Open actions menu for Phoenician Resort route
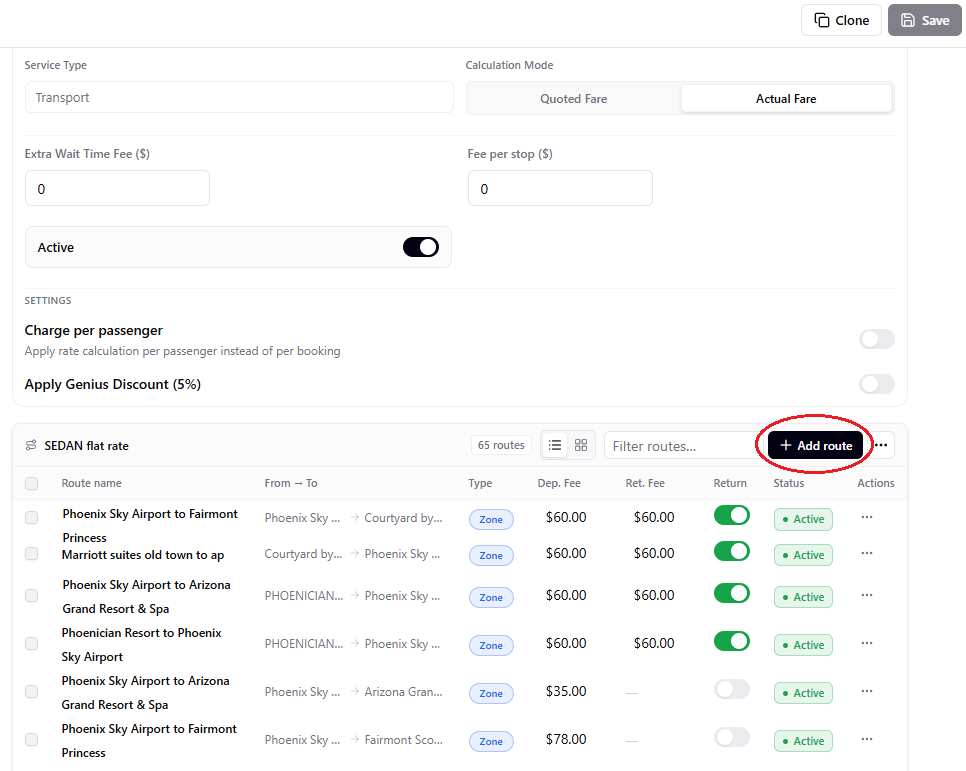This screenshot has height=771, width=966. click(867, 643)
